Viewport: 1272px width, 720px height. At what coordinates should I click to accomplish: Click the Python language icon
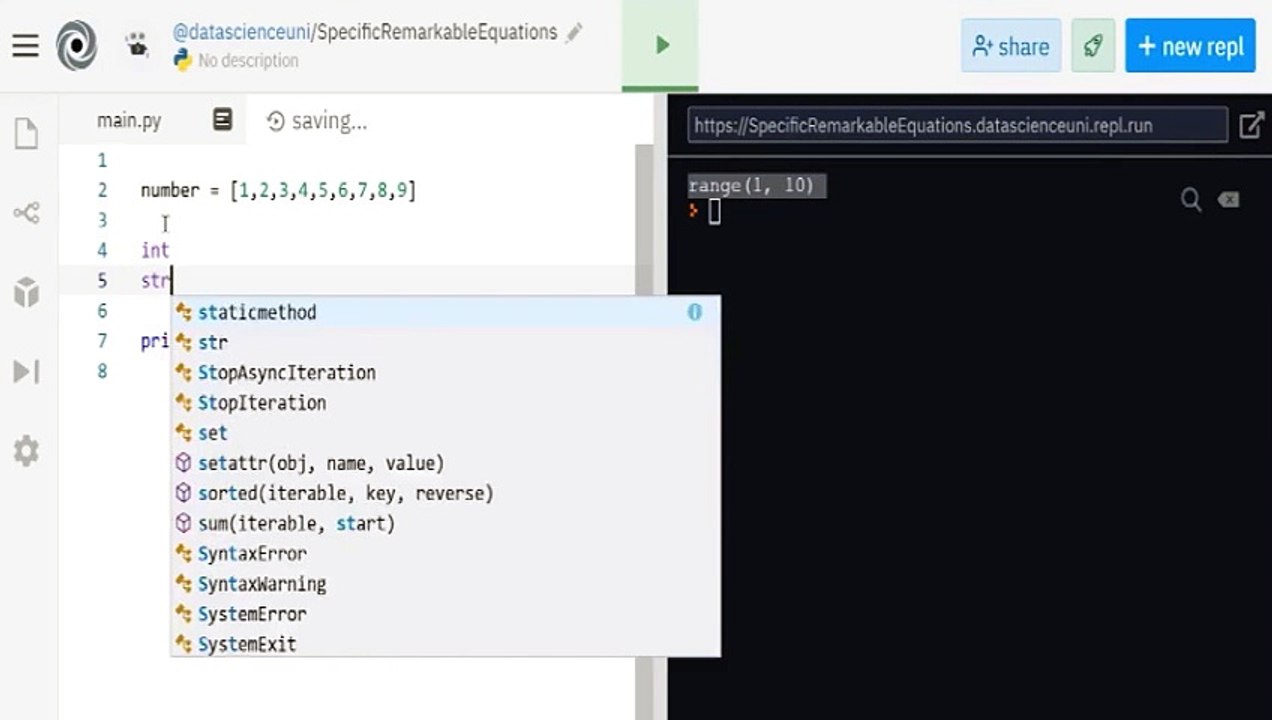[182, 60]
